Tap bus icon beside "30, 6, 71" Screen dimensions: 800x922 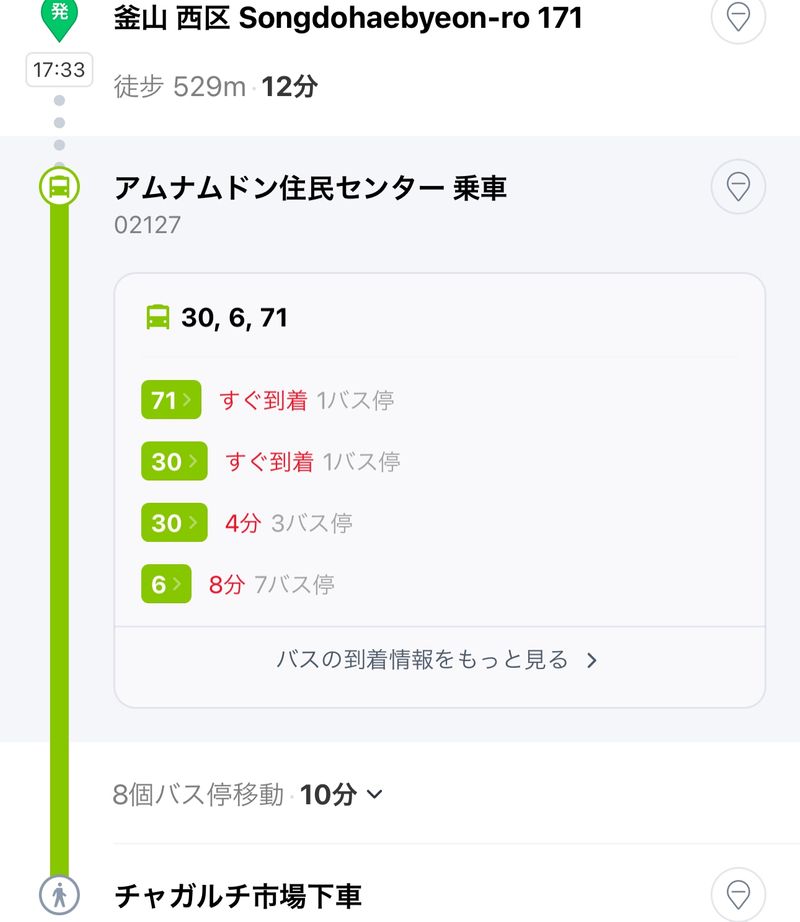(158, 318)
